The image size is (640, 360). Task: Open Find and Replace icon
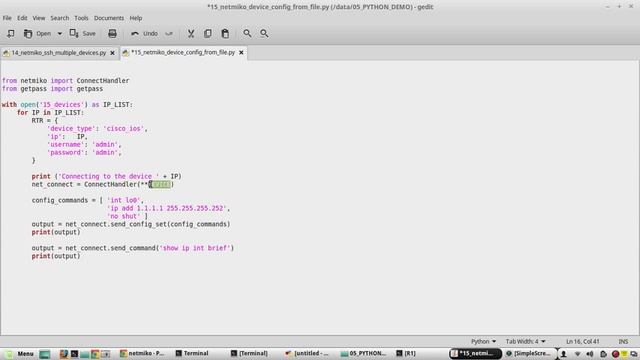[x=264, y=33]
